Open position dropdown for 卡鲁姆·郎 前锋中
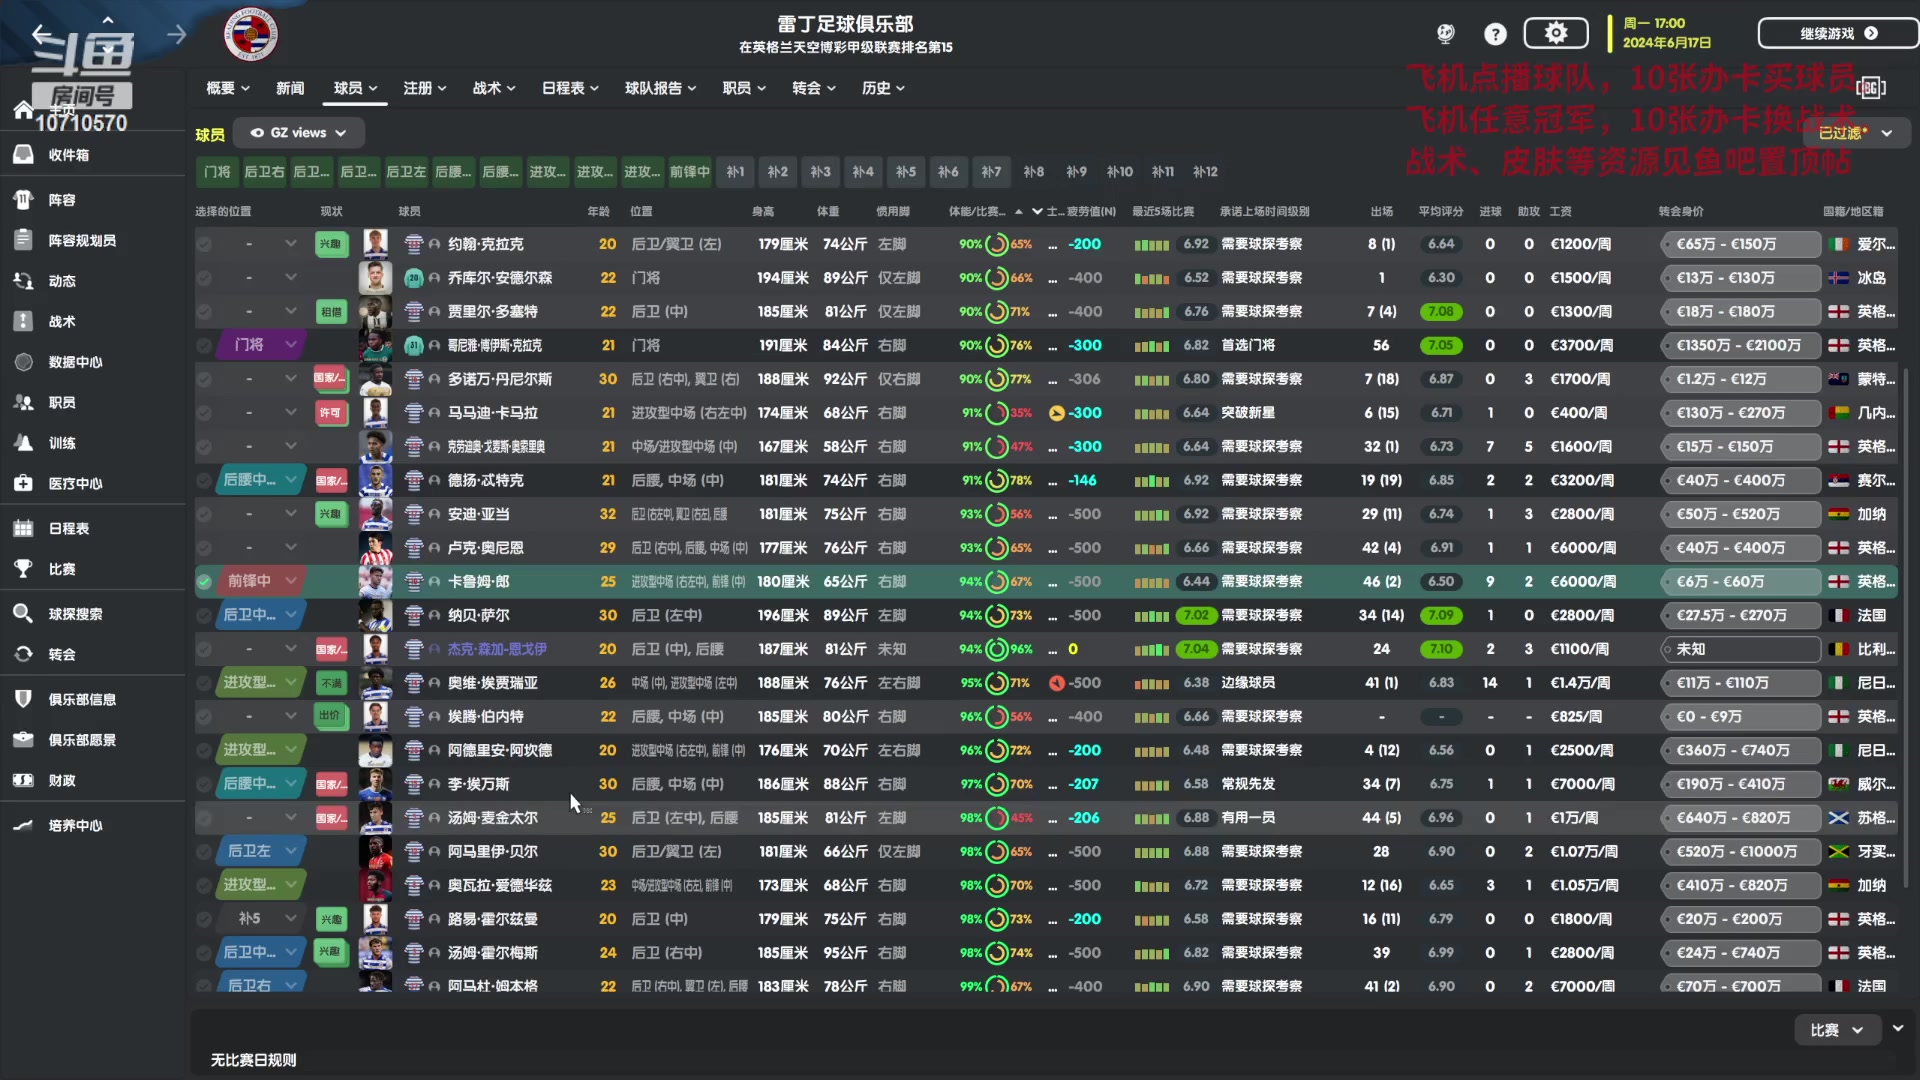 [x=261, y=581]
